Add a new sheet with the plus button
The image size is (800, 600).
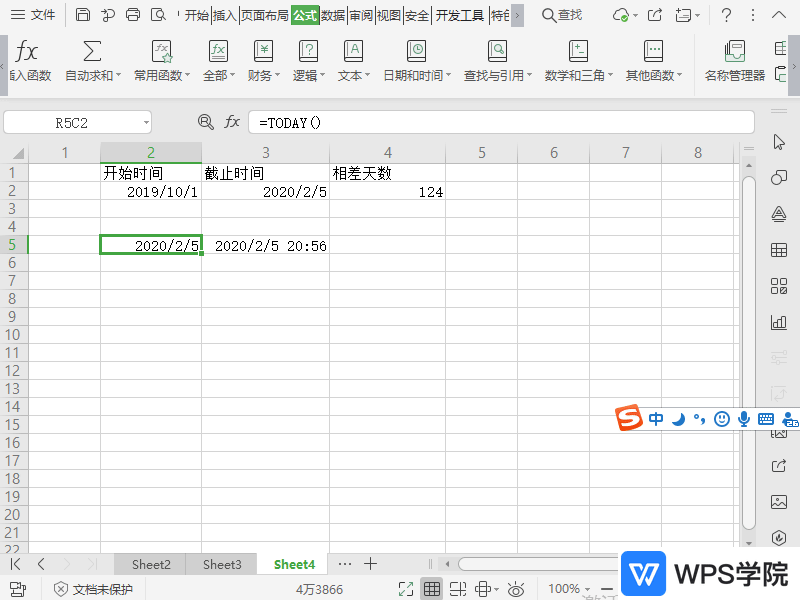point(370,564)
